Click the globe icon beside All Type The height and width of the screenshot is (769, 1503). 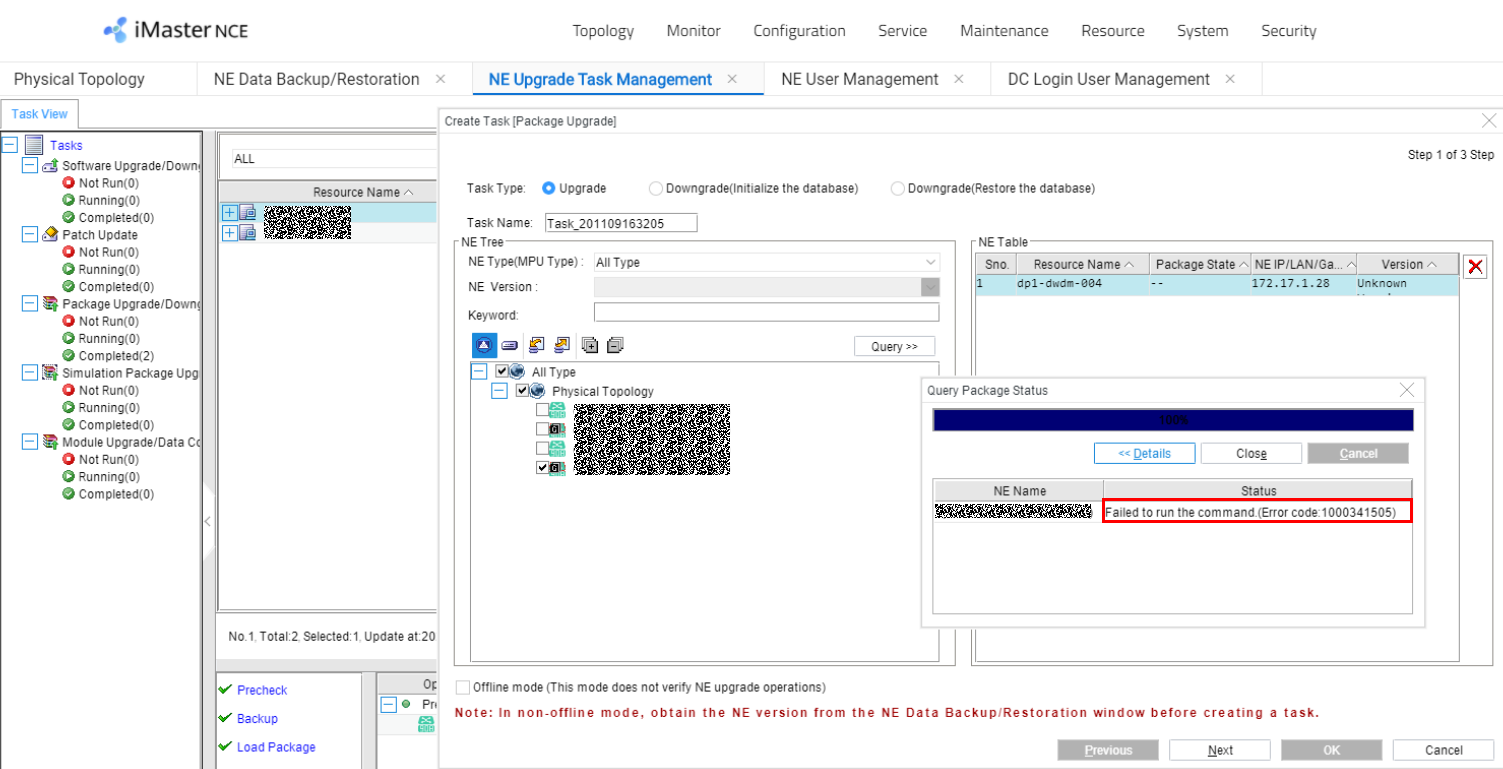coord(518,371)
